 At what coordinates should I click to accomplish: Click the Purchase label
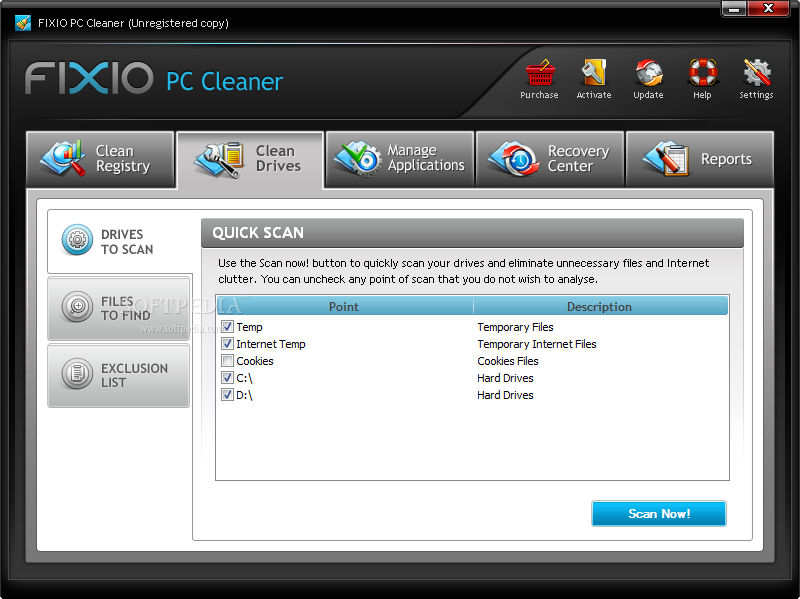[539, 95]
